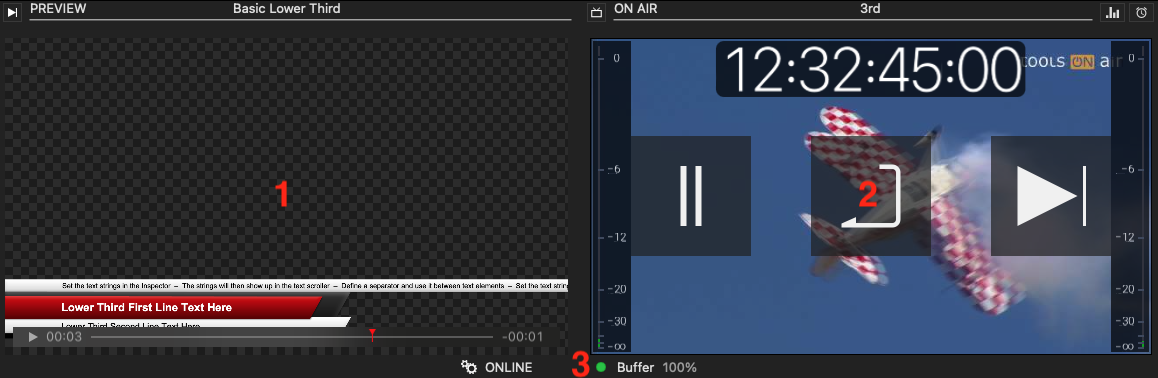1158x378 pixels.
Task: Click the Basic Lower Third title
Action: [x=287, y=9]
